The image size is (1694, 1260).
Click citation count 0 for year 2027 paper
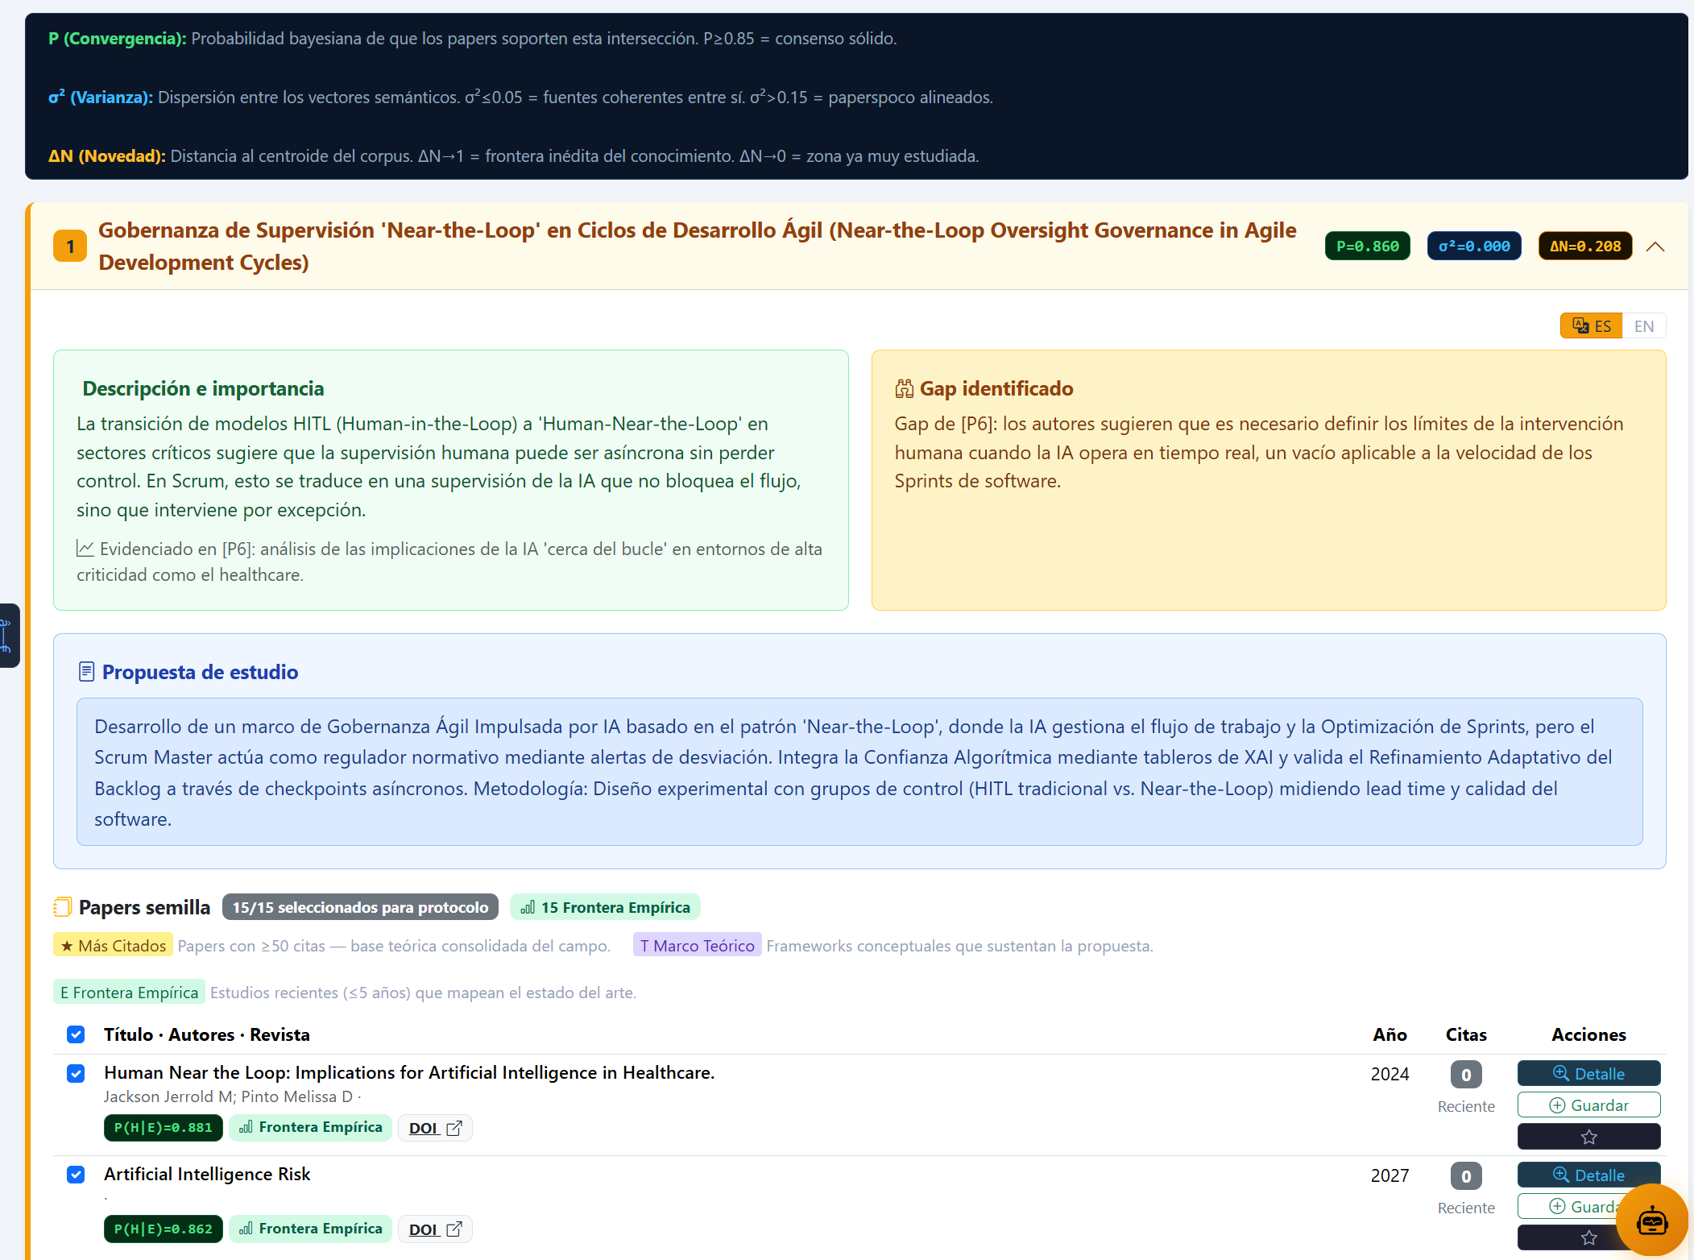tap(1466, 1176)
